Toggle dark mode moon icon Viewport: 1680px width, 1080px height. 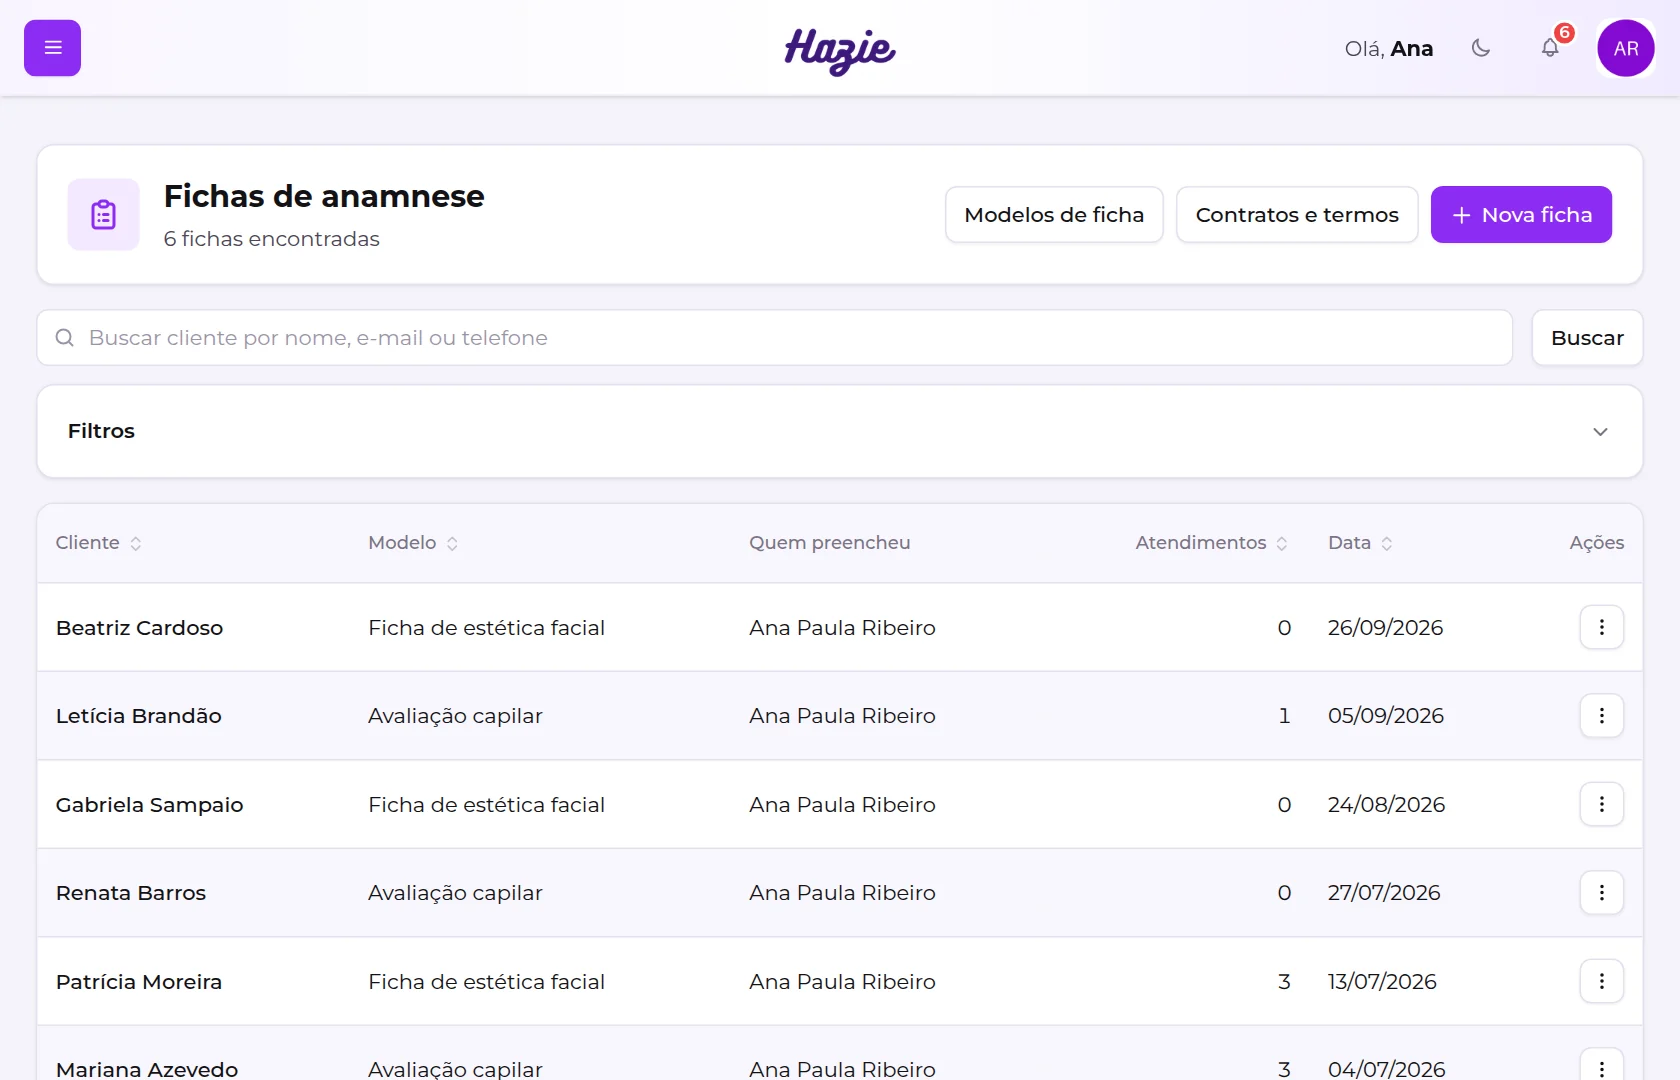pos(1481,48)
